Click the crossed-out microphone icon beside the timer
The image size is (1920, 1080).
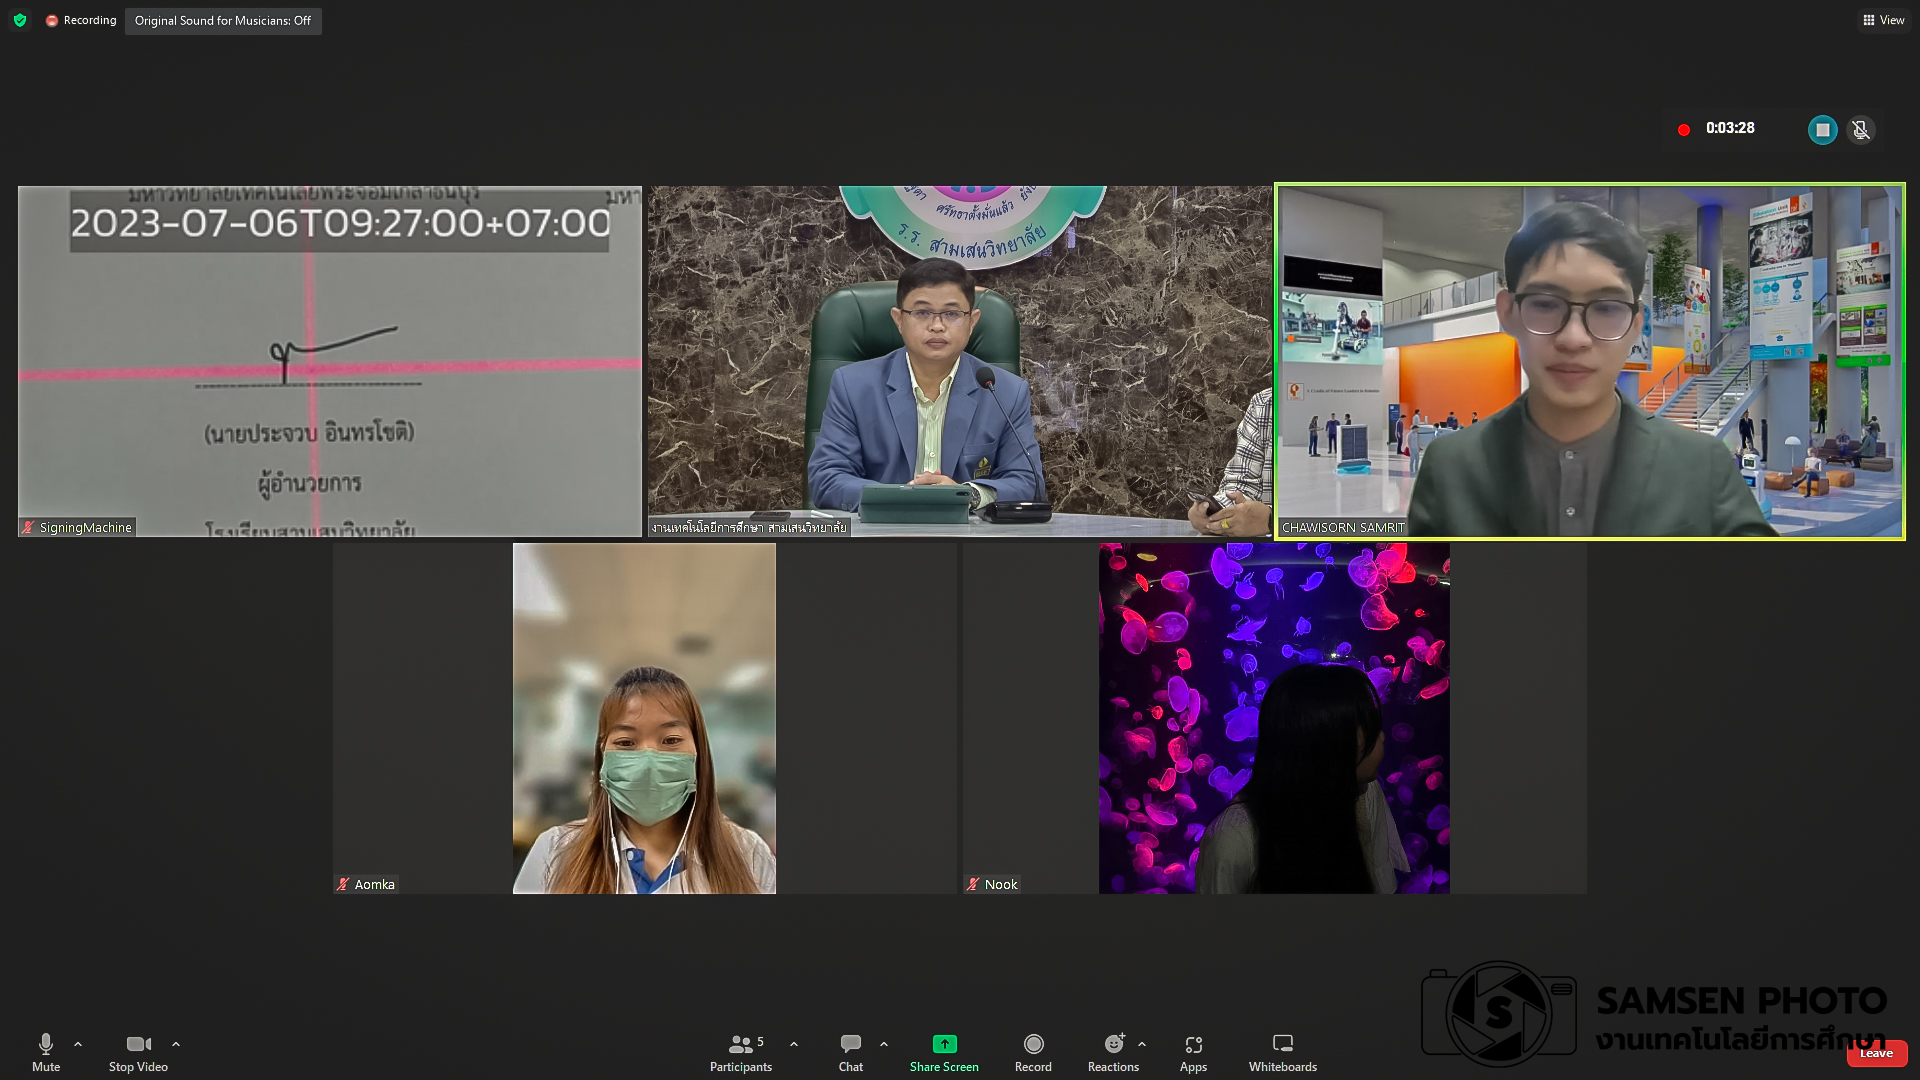[1861, 130]
